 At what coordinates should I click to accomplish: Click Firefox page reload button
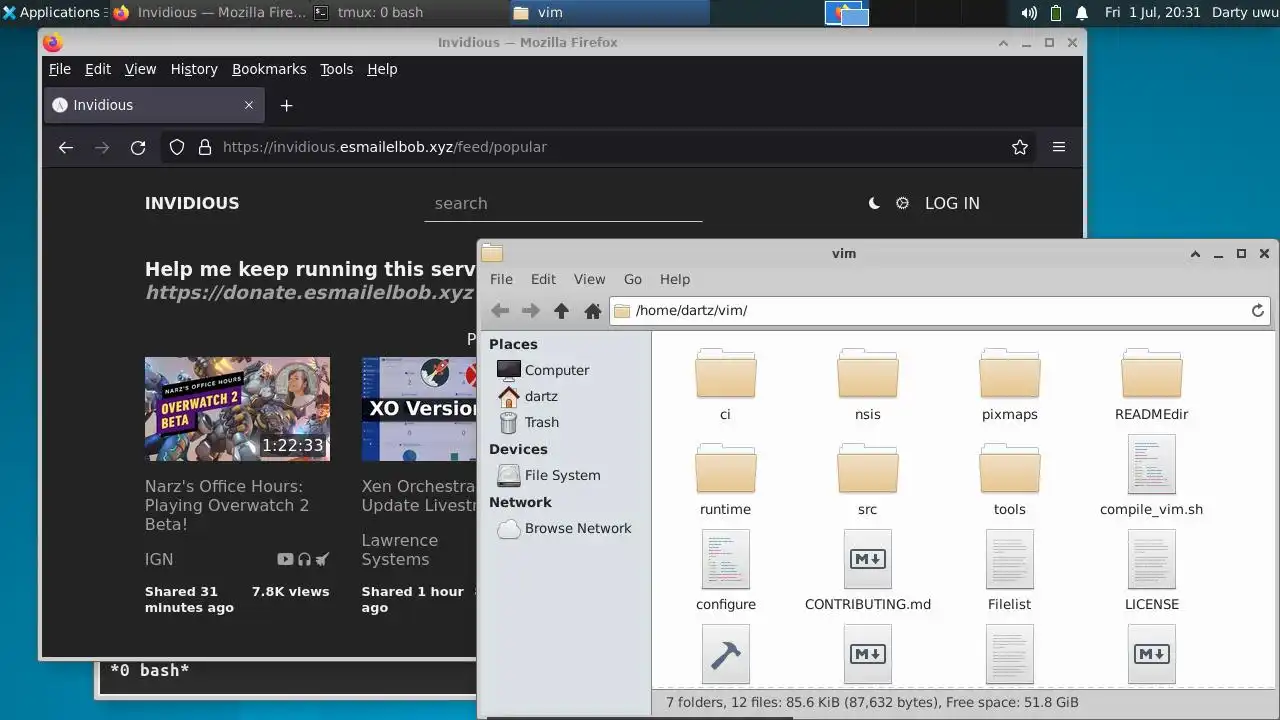click(x=138, y=147)
